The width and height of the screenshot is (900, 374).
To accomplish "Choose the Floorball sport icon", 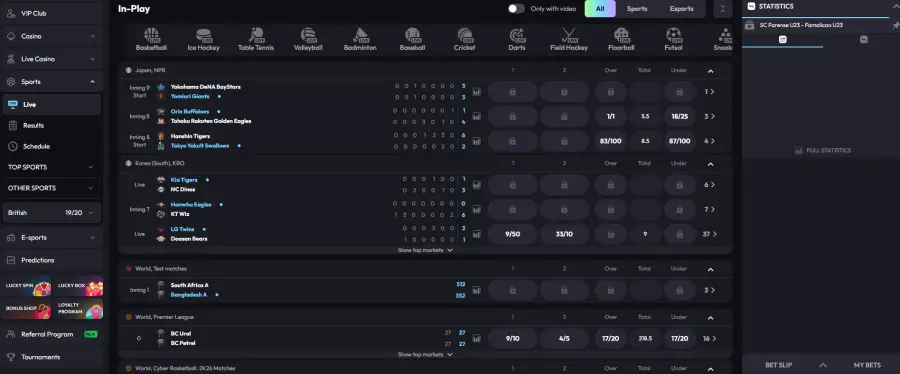I will click(621, 39).
